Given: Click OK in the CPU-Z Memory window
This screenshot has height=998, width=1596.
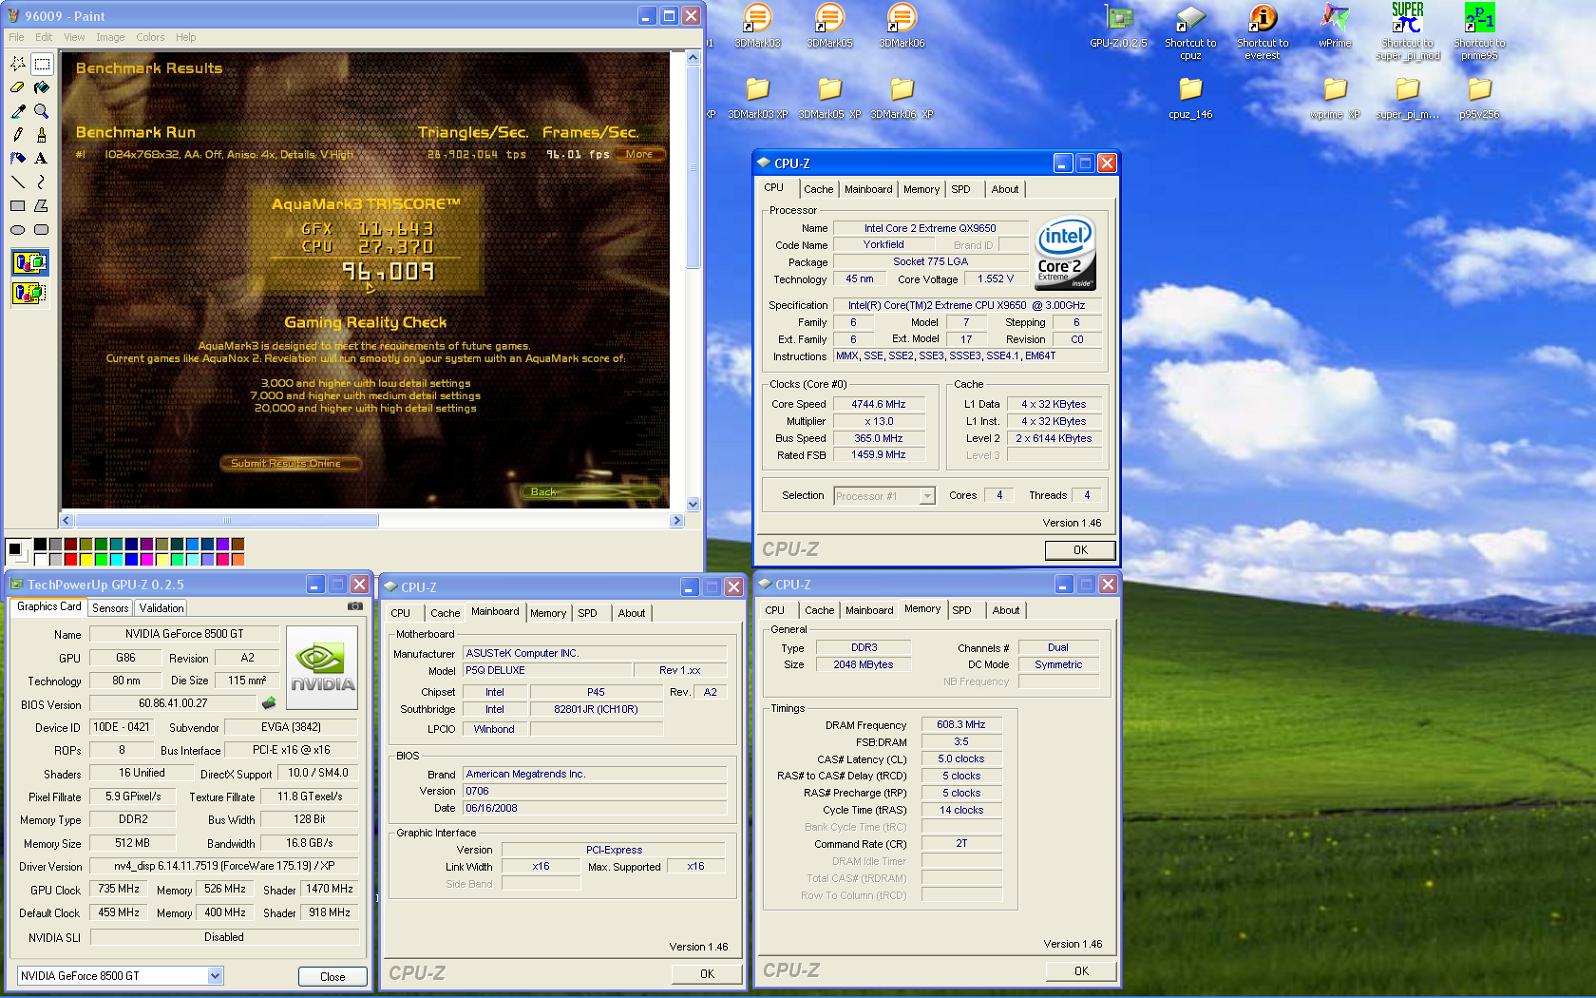Looking at the screenshot, I should pyautogui.click(x=1081, y=971).
